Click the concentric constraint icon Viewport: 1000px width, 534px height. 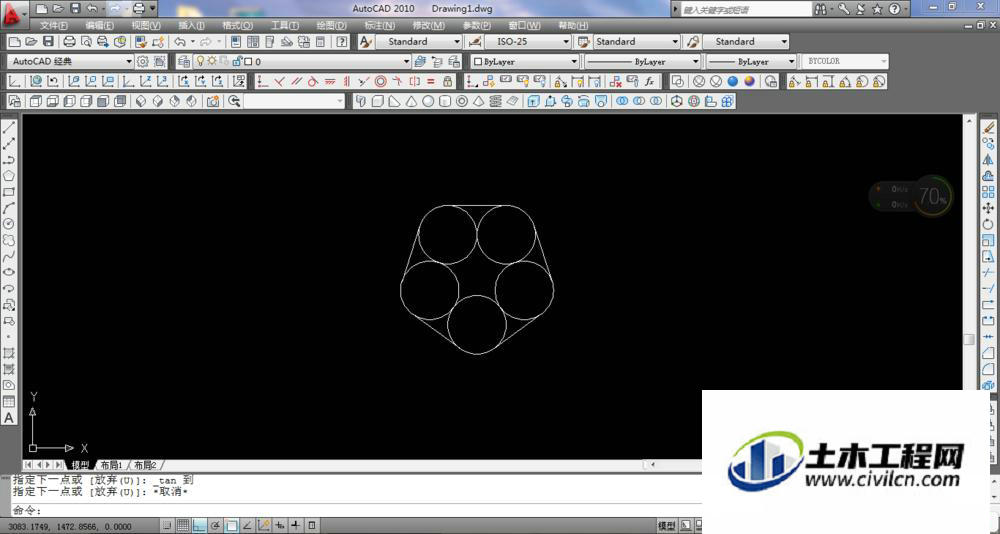(x=381, y=81)
